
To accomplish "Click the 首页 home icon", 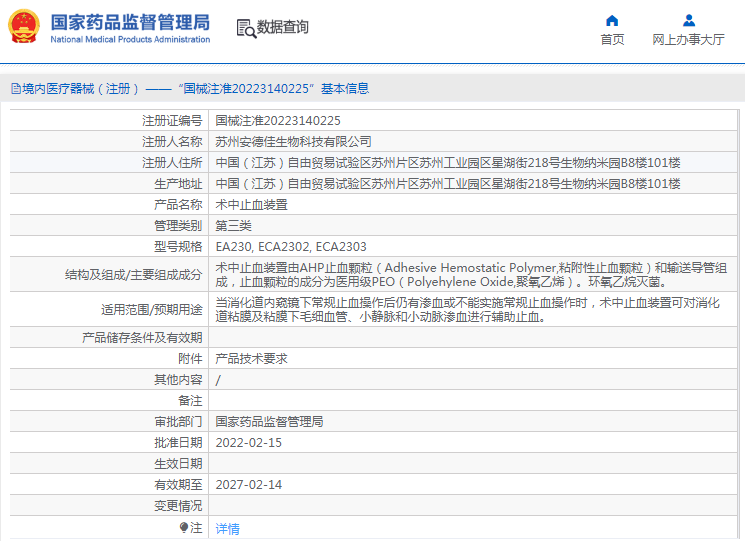I will pos(612,20).
